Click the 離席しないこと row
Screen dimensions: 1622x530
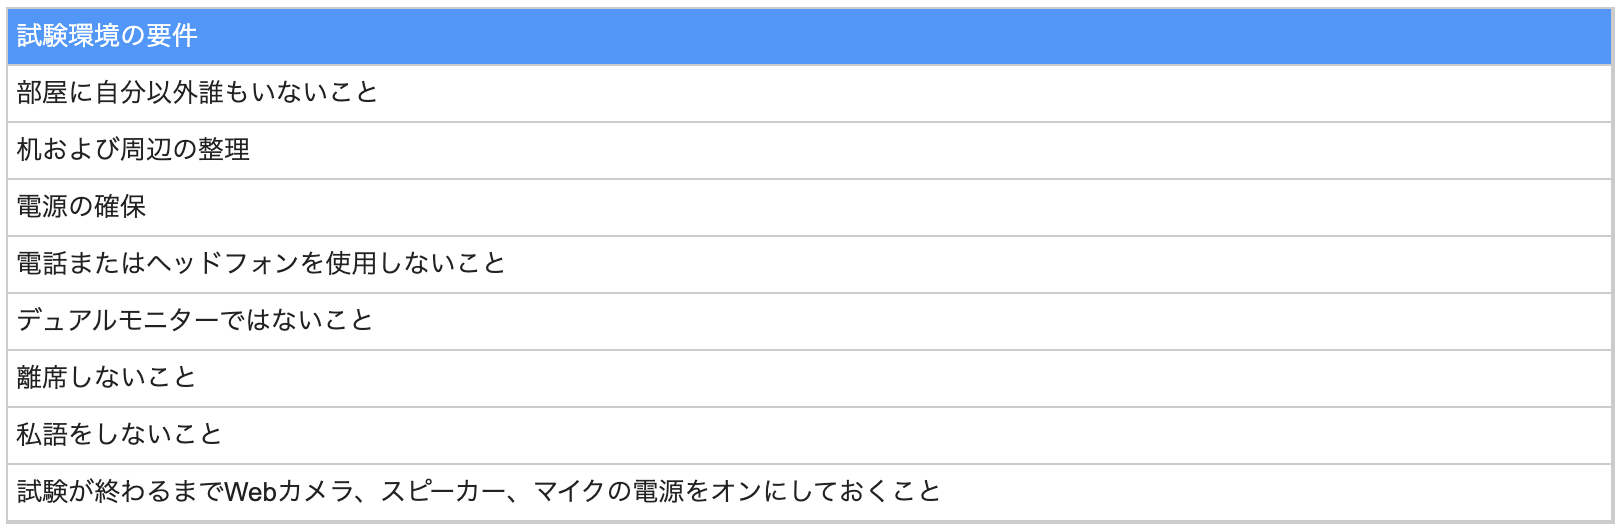pos(106,378)
